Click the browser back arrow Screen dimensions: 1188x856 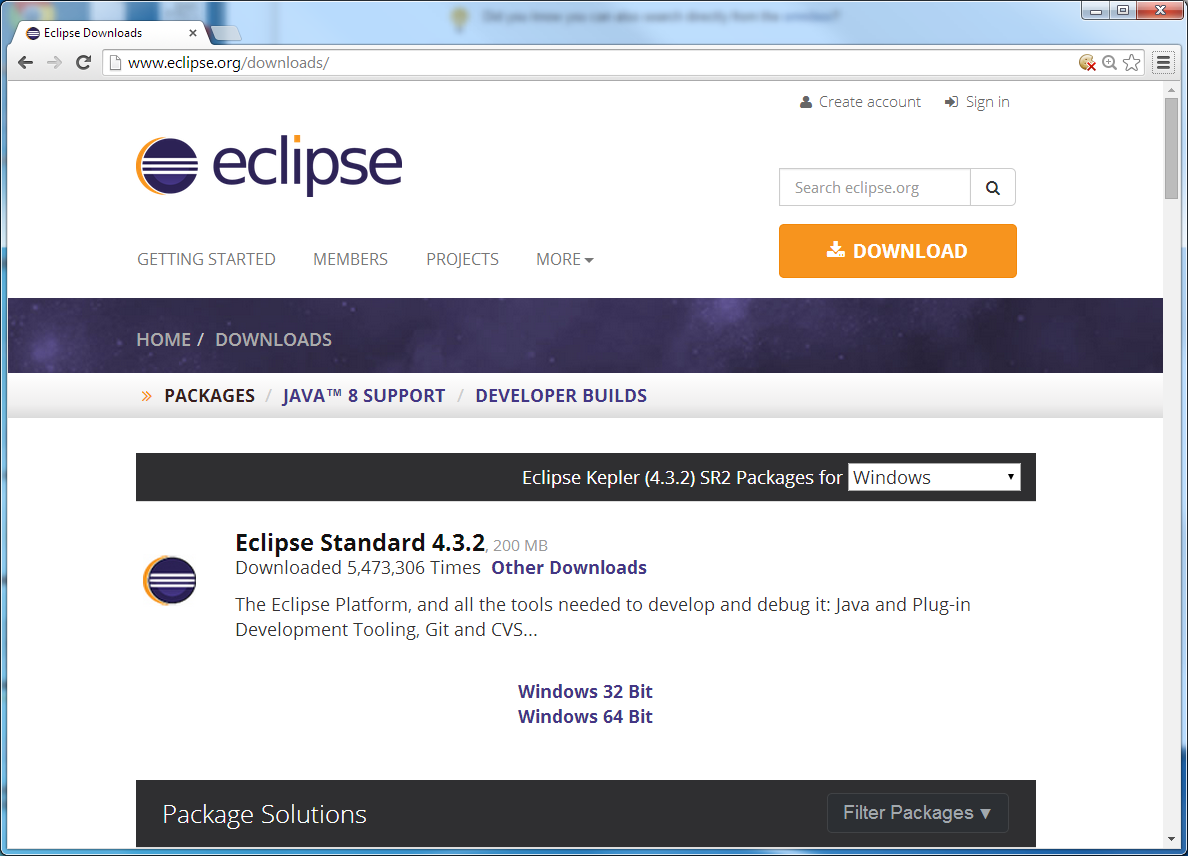point(25,63)
